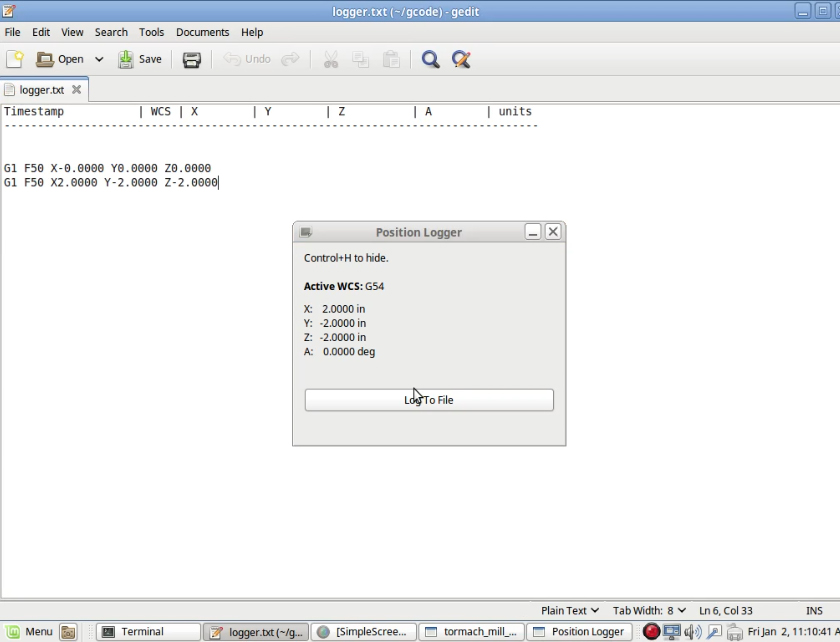Click the volume speaker tray icon
This screenshot has height=642, width=840.
point(692,632)
